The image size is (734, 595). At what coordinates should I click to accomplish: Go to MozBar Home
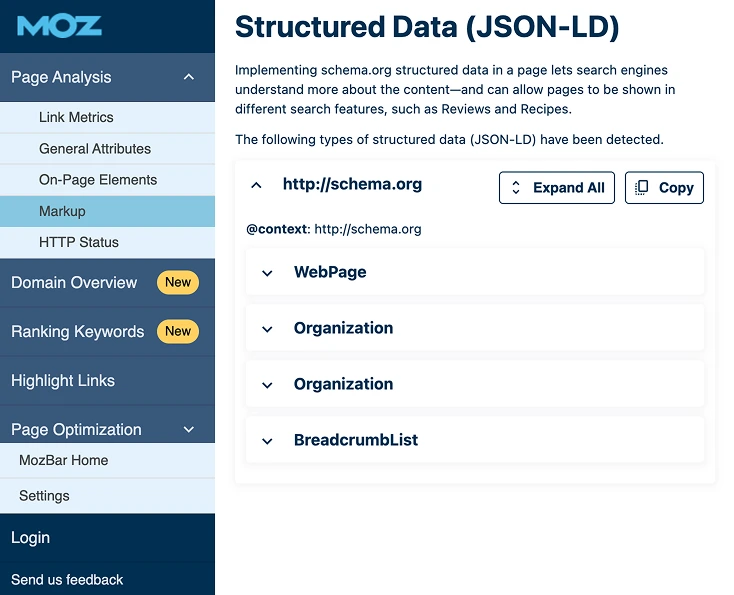[x=64, y=460]
